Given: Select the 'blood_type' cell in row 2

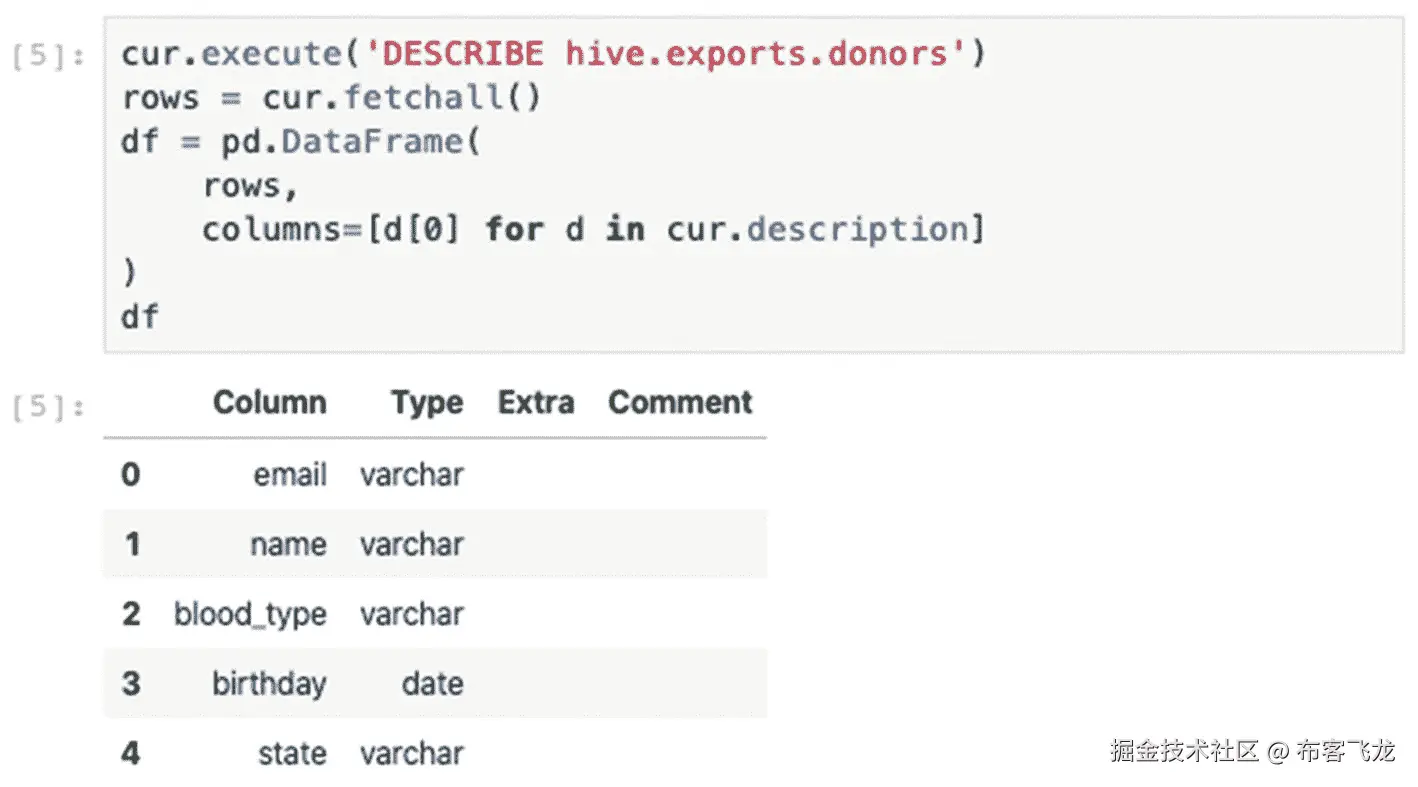Looking at the screenshot, I should [x=250, y=614].
